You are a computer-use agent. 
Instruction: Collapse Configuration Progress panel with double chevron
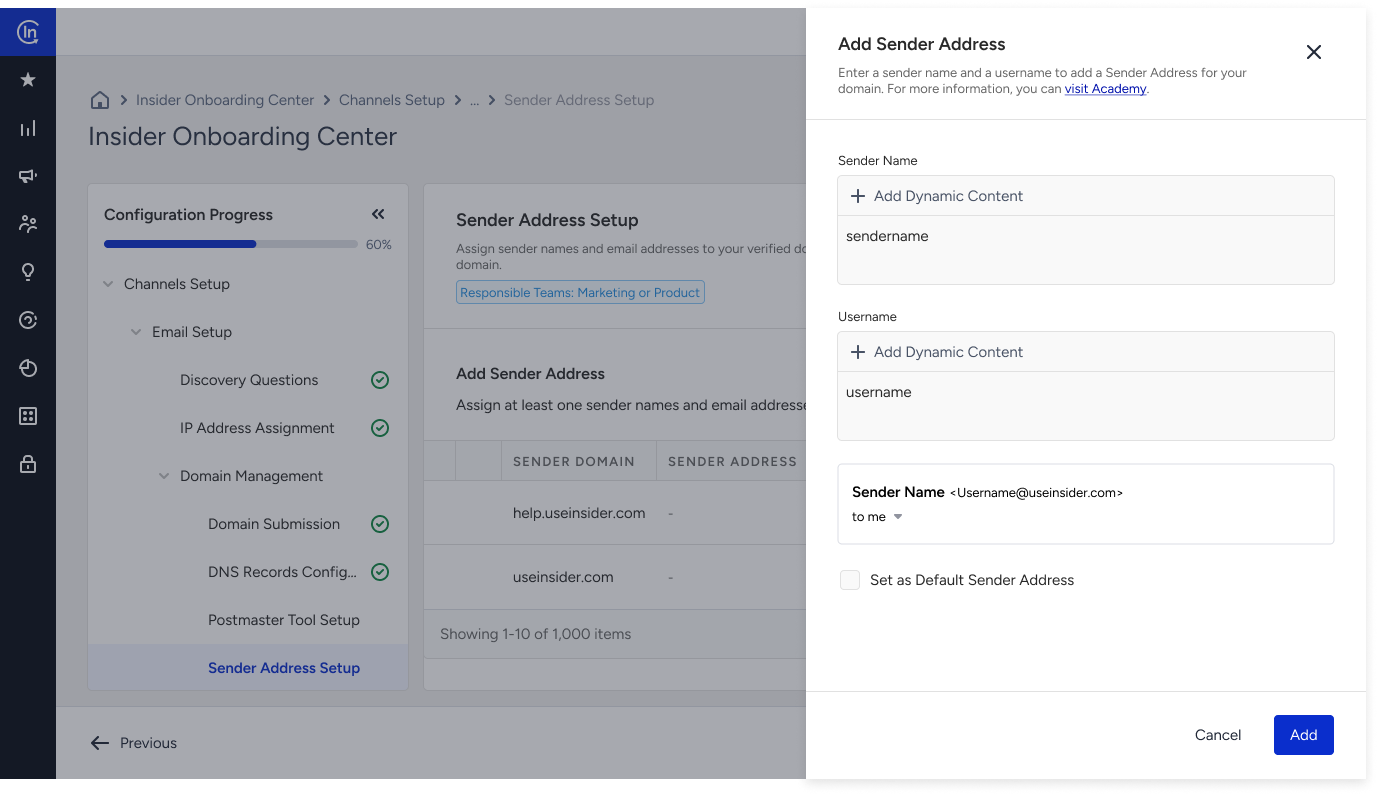tap(378, 214)
